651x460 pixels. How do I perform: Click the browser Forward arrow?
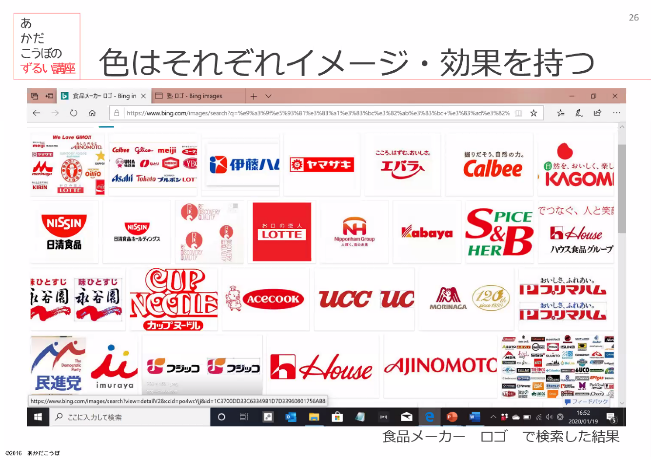pos(55,113)
